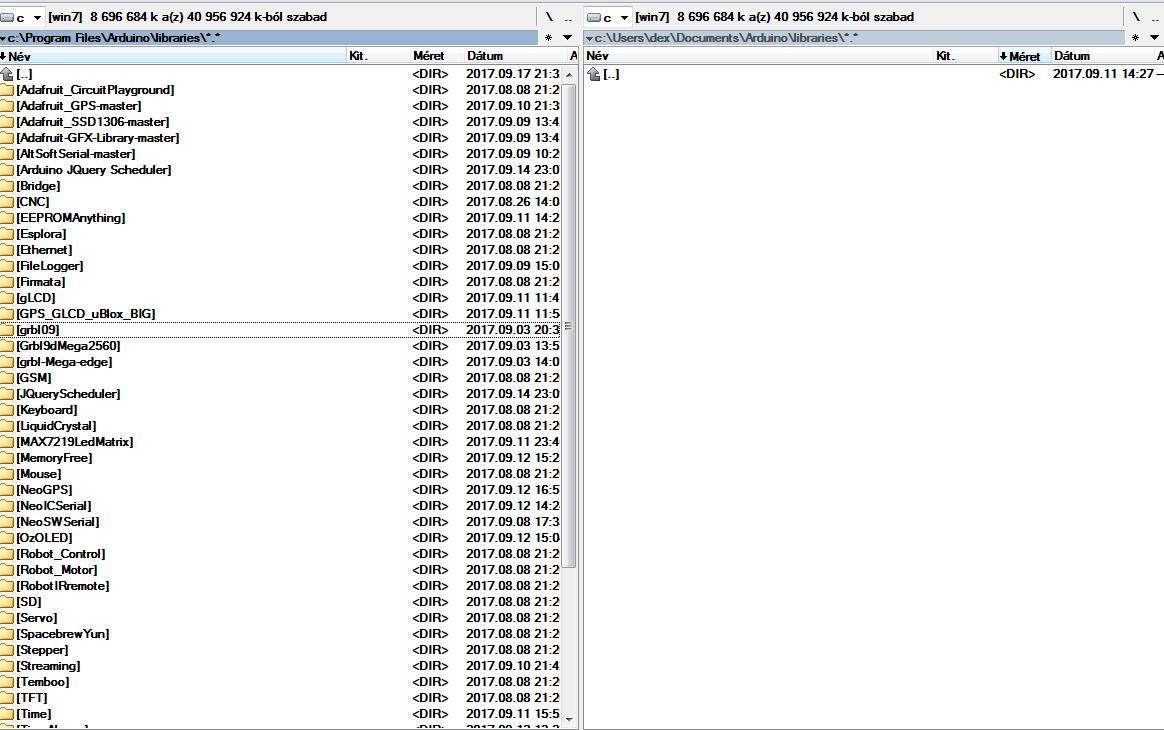This screenshot has height=730, width=1164.
Task: Click the left panel scrollbar up arrow
Action: [569, 75]
